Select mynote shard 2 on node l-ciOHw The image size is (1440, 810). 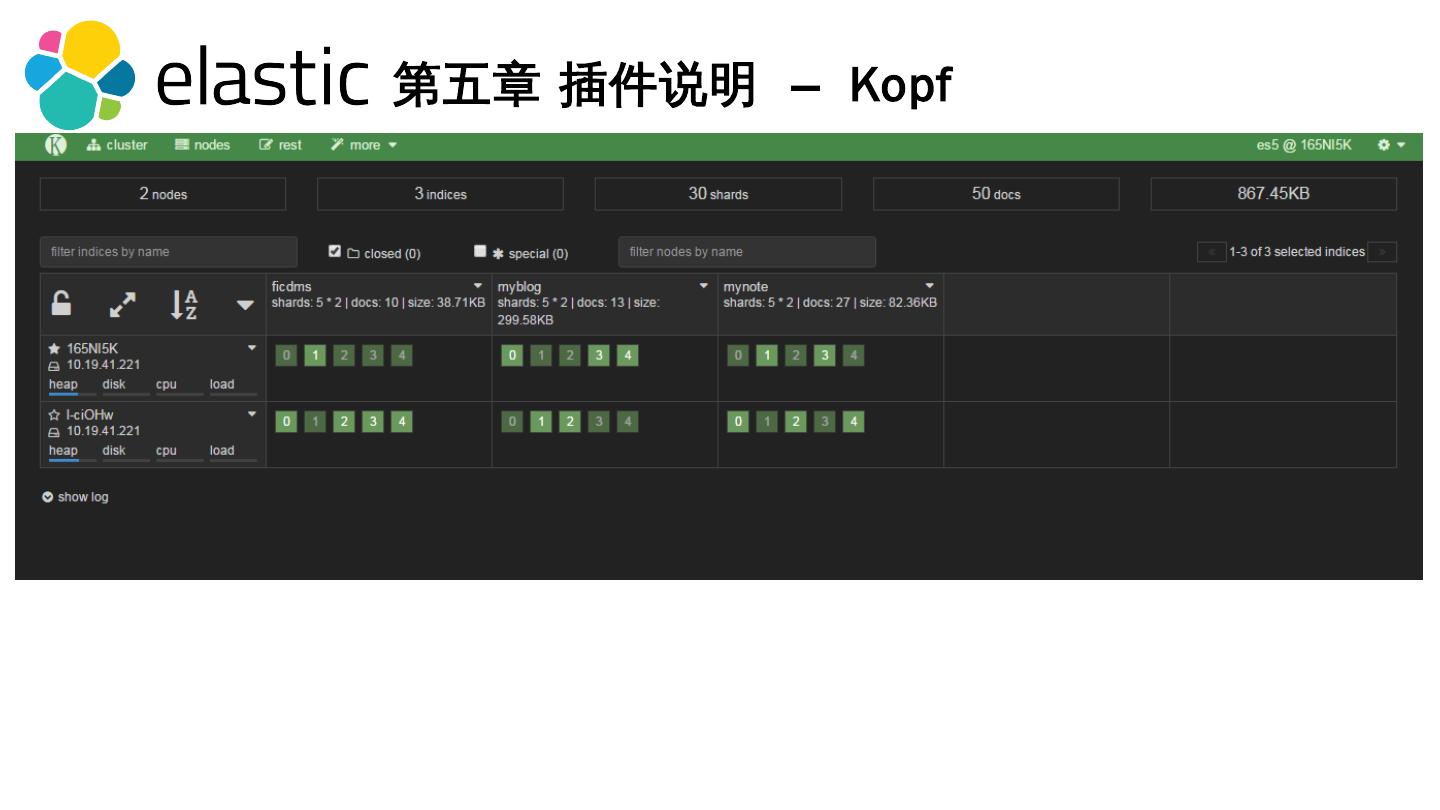tap(796, 422)
